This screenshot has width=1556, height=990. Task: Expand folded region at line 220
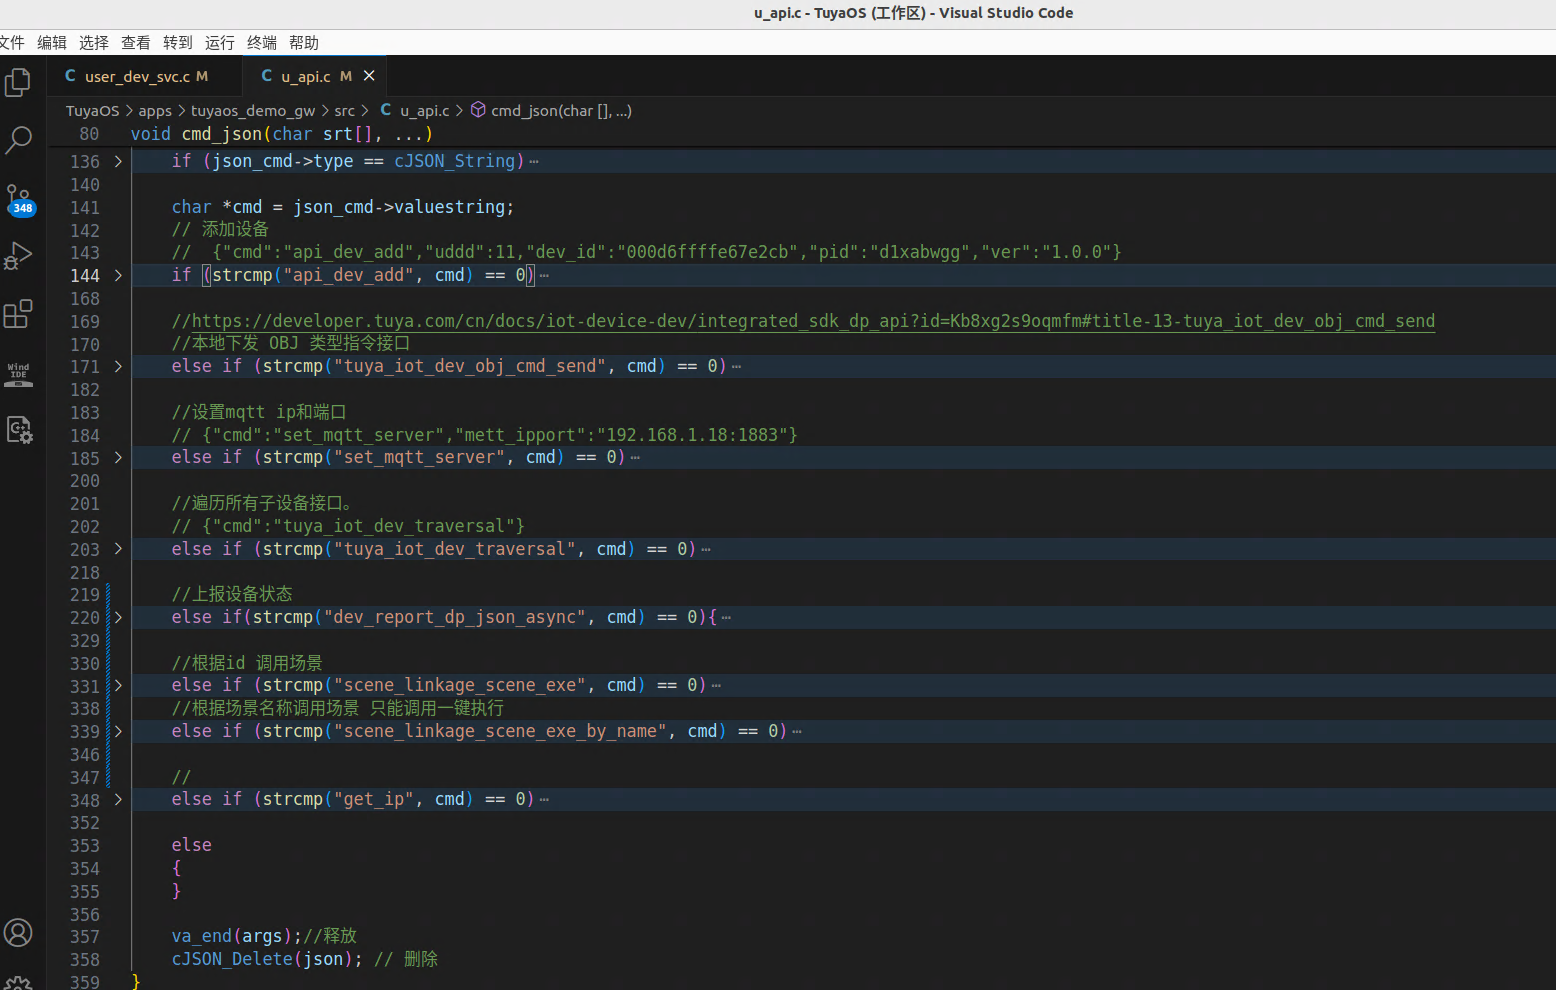tap(118, 617)
